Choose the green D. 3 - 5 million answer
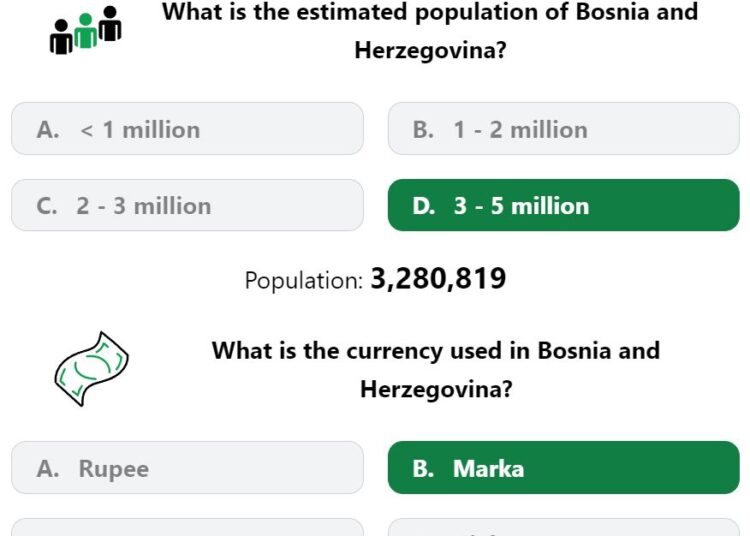Viewport: 750px width, 536px height. tap(563, 205)
